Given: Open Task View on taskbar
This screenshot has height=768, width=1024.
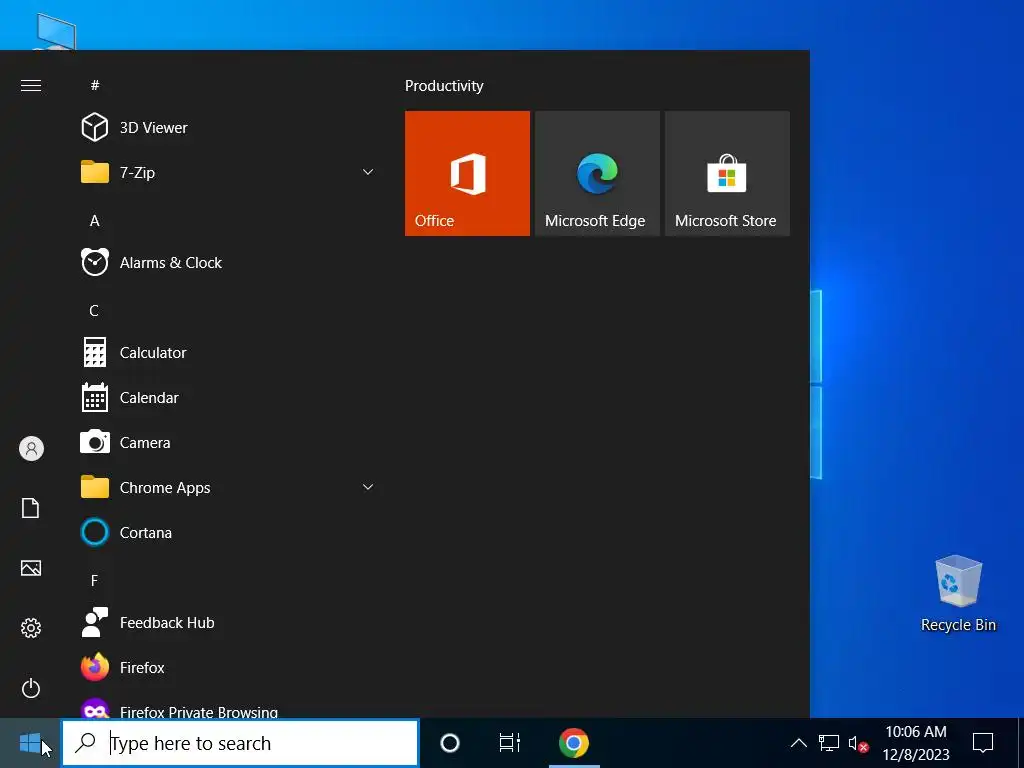Looking at the screenshot, I should (x=509, y=743).
